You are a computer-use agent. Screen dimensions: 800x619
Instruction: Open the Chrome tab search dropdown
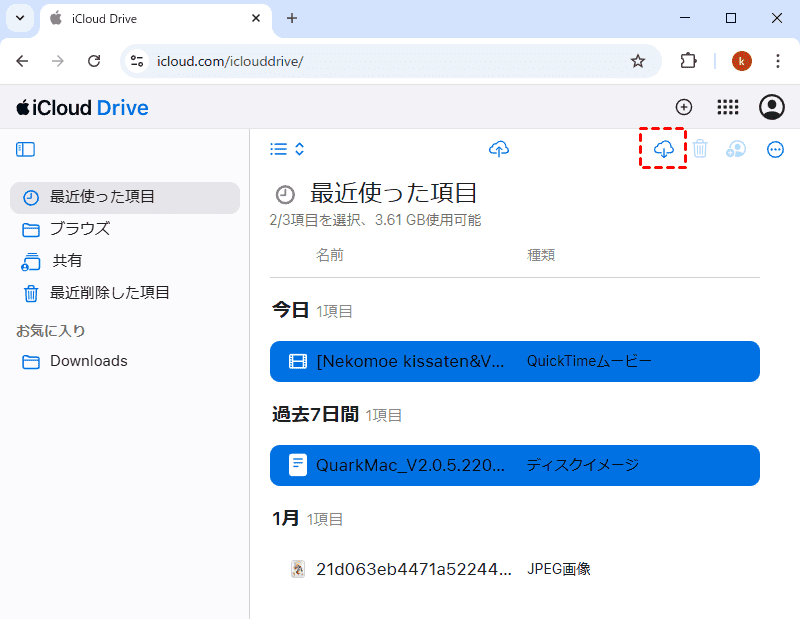point(20,18)
